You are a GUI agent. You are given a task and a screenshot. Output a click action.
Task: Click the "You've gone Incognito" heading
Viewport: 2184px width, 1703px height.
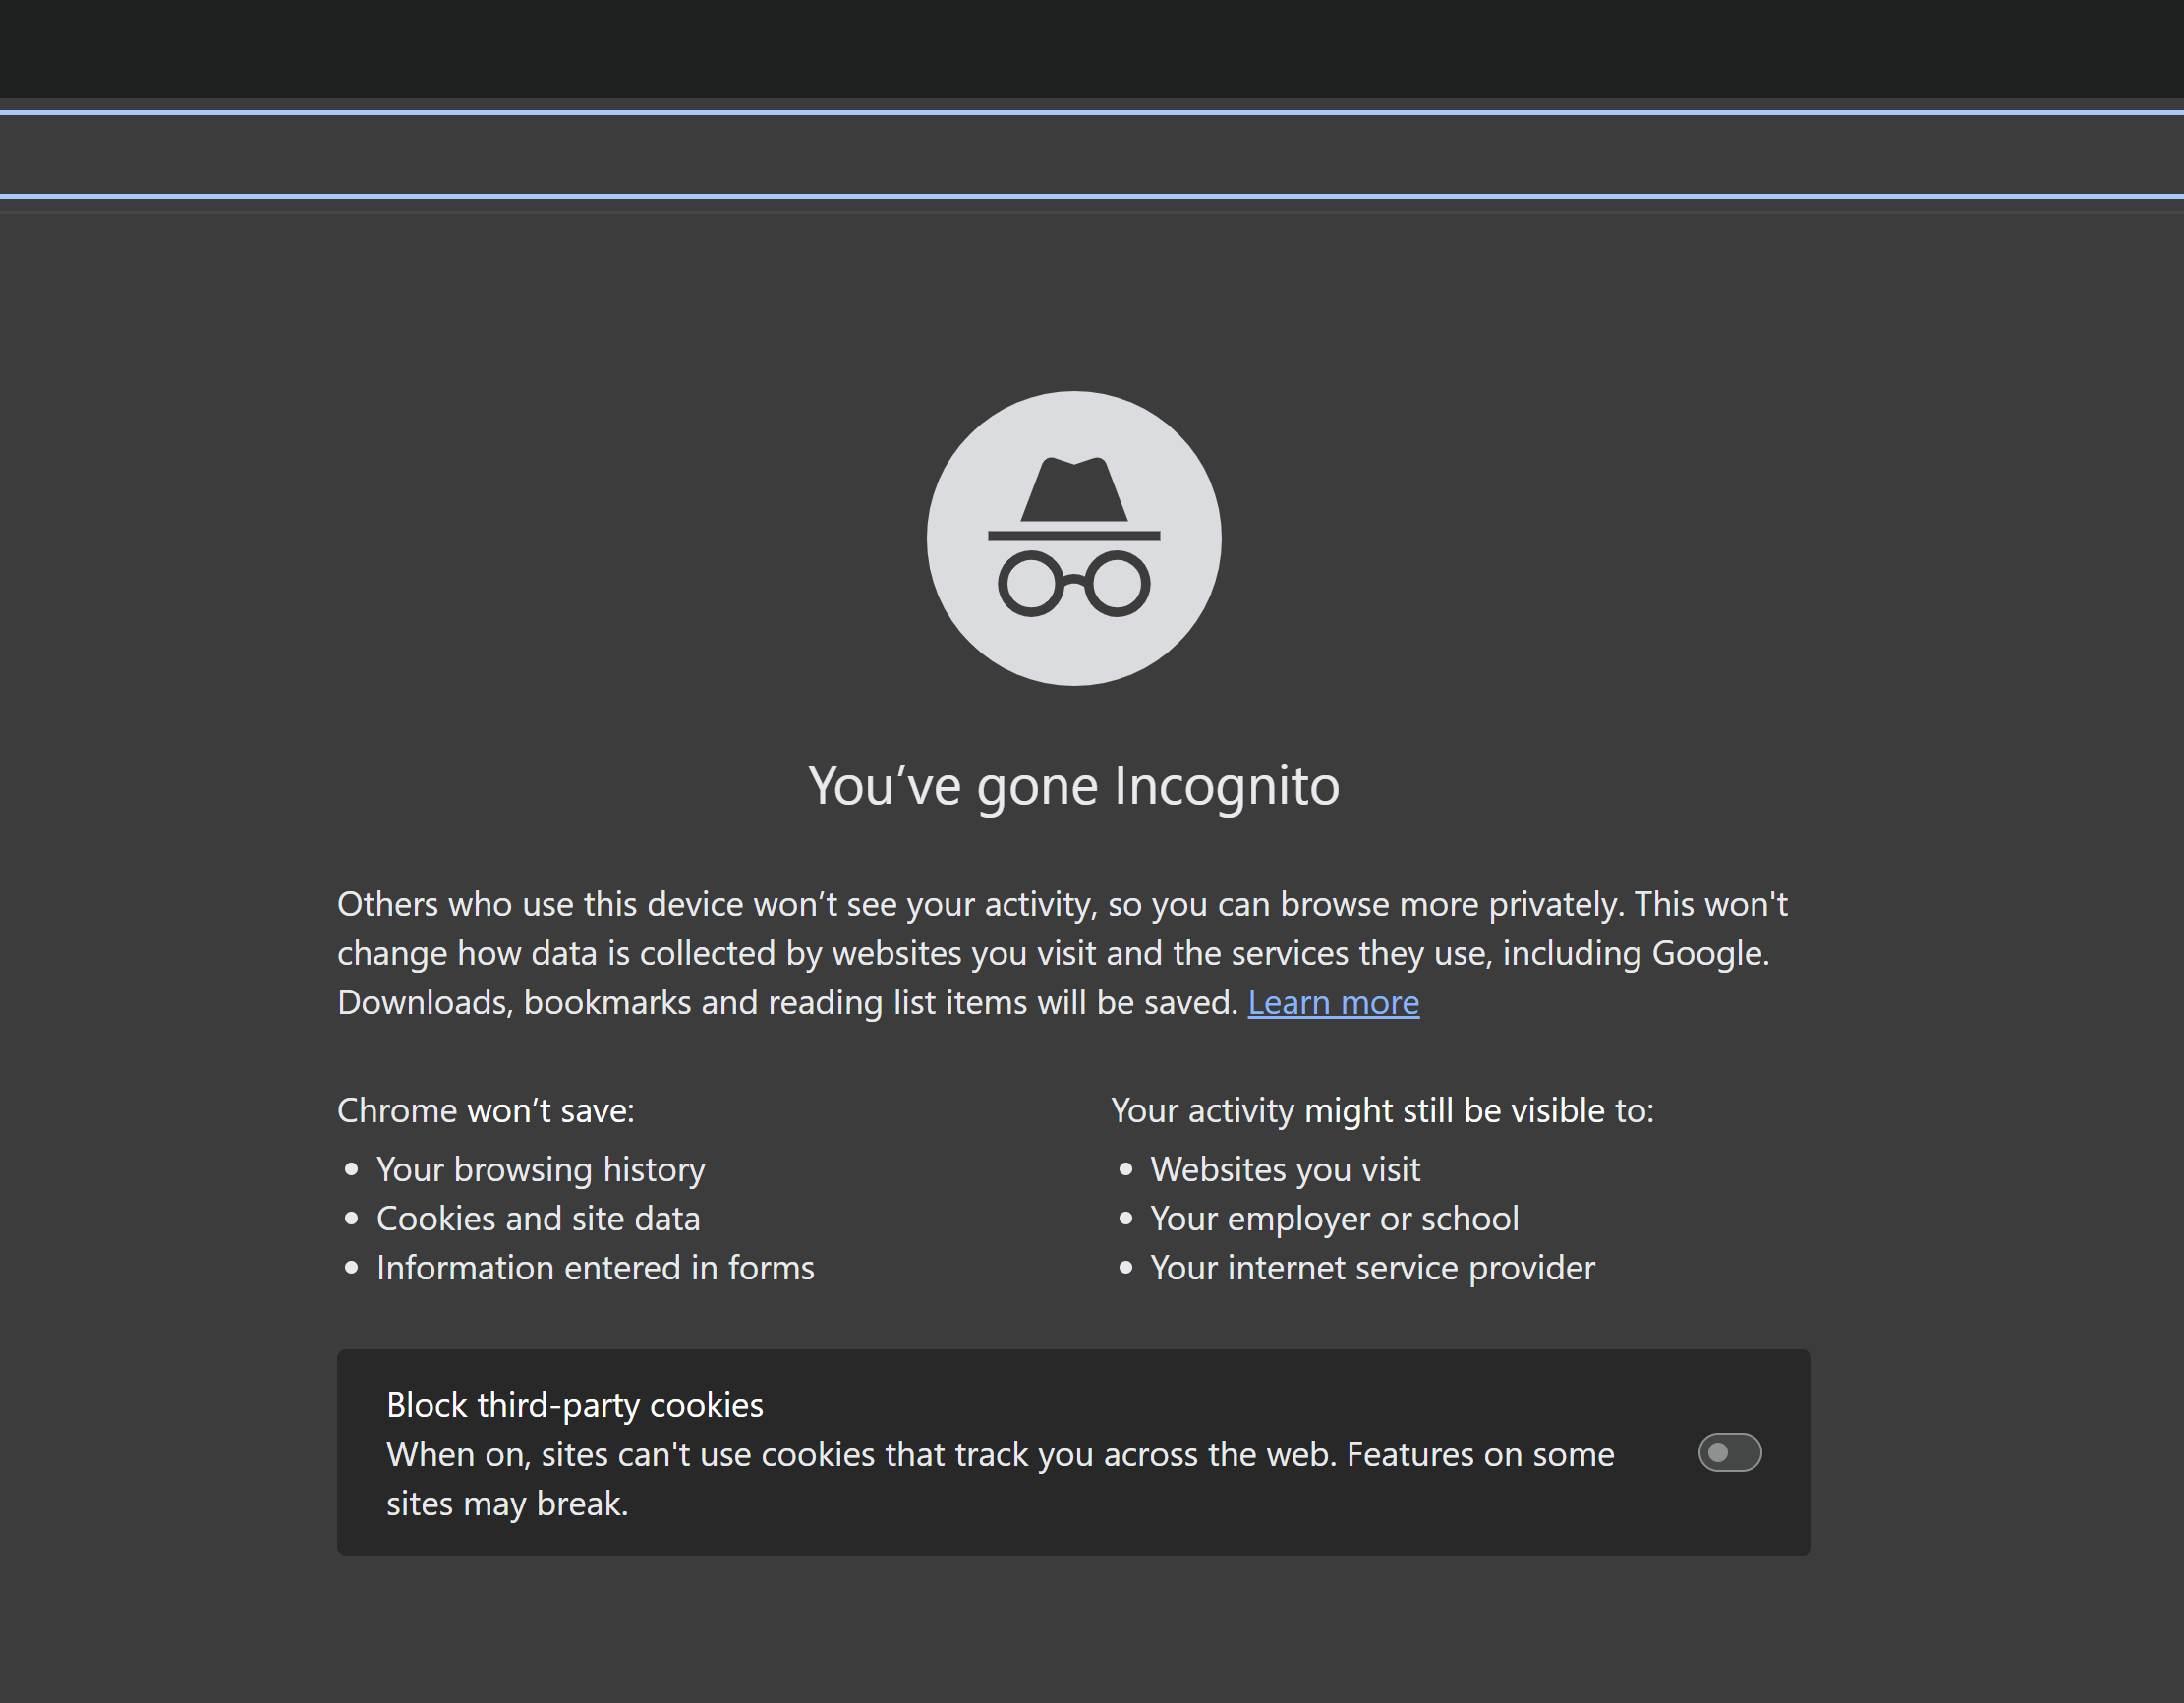[x=1073, y=785]
